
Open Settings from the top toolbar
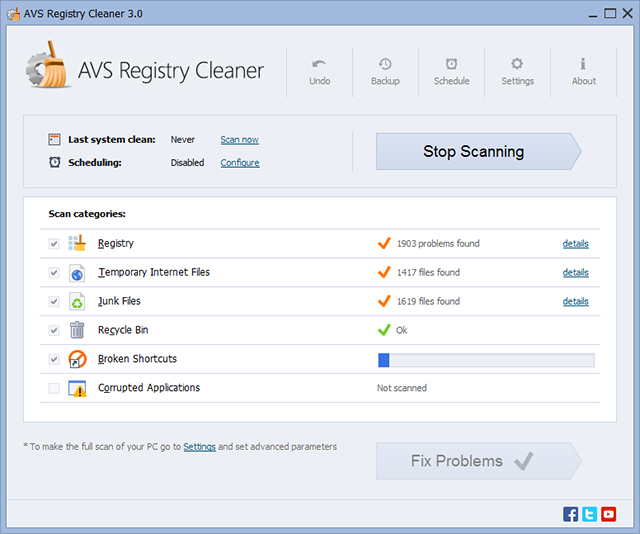[518, 72]
